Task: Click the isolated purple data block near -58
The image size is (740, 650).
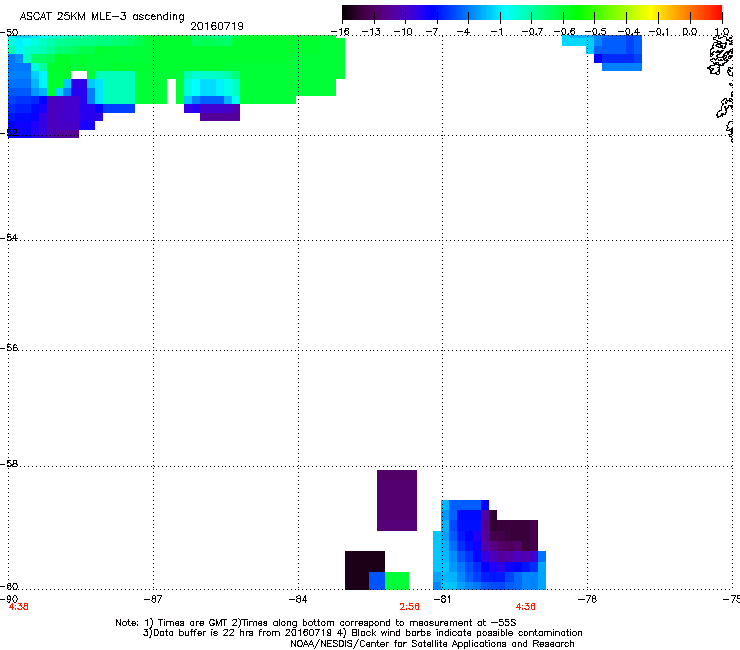Action: point(397,500)
